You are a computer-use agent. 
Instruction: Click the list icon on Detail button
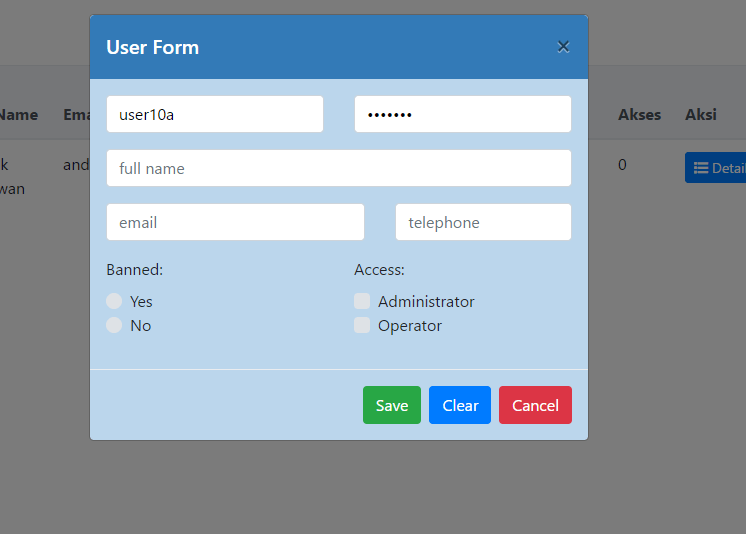pyautogui.click(x=701, y=168)
